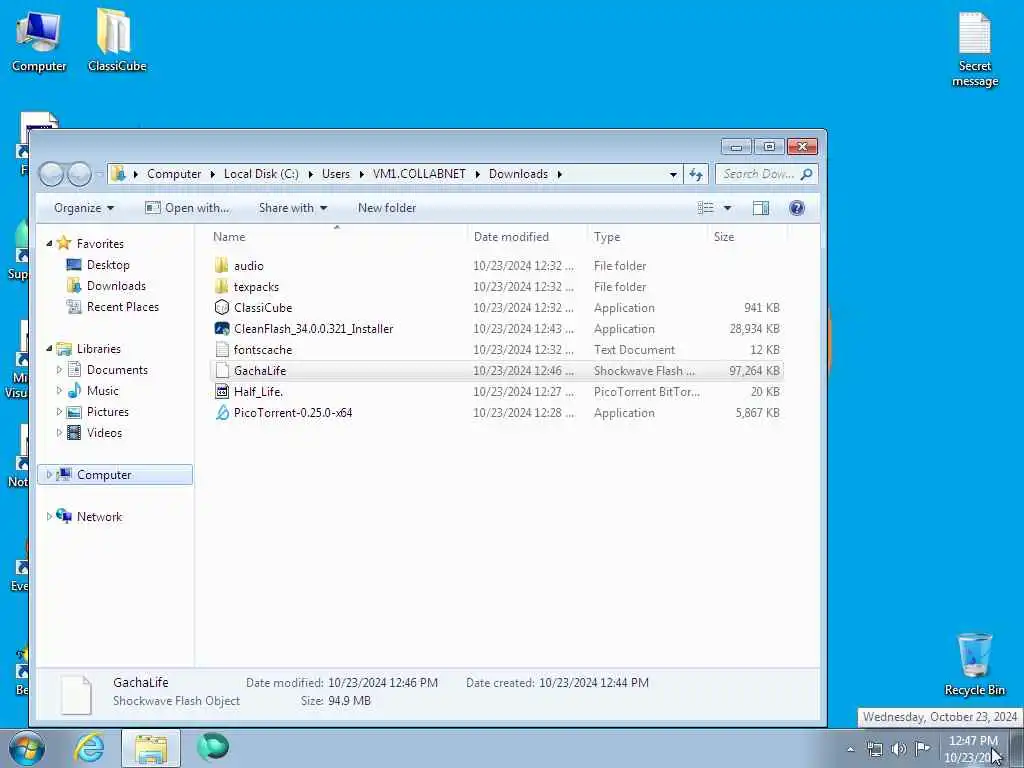Click Users breadcrumb in address bar
Screen dimensions: 1024x768
(336, 174)
